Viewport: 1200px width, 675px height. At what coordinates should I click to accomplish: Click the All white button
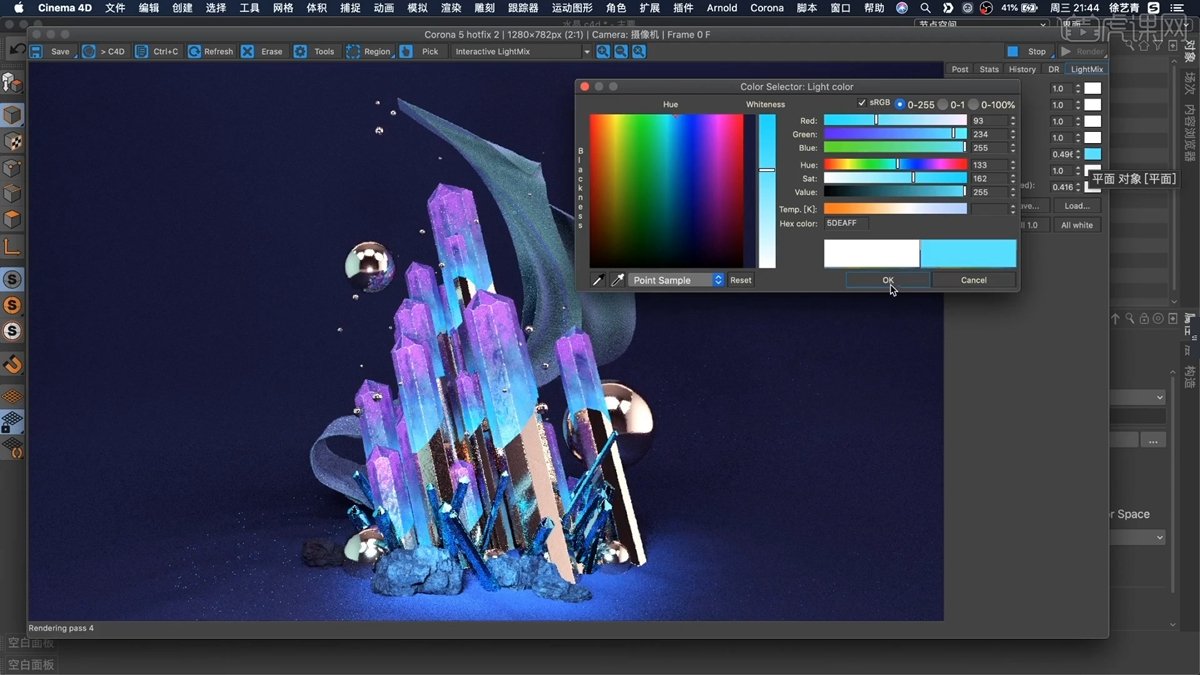tap(1077, 225)
